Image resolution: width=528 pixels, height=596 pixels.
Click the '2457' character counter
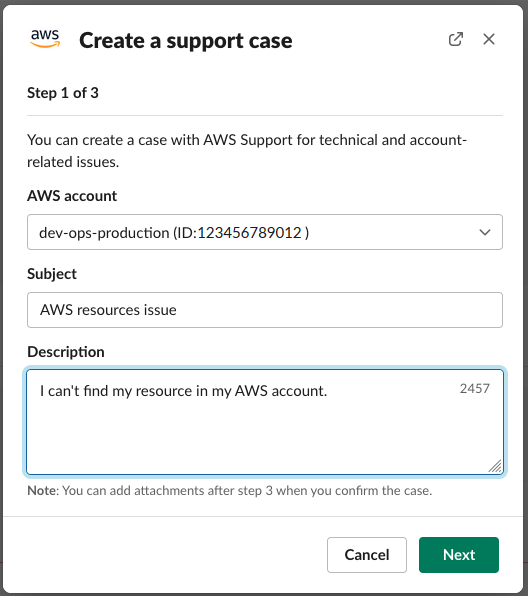coord(474,388)
